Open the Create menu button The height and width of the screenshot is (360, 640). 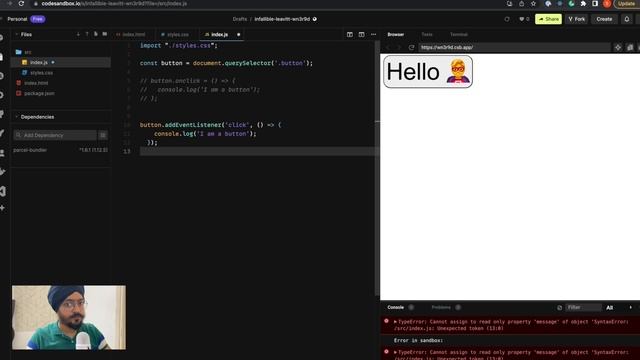click(604, 19)
